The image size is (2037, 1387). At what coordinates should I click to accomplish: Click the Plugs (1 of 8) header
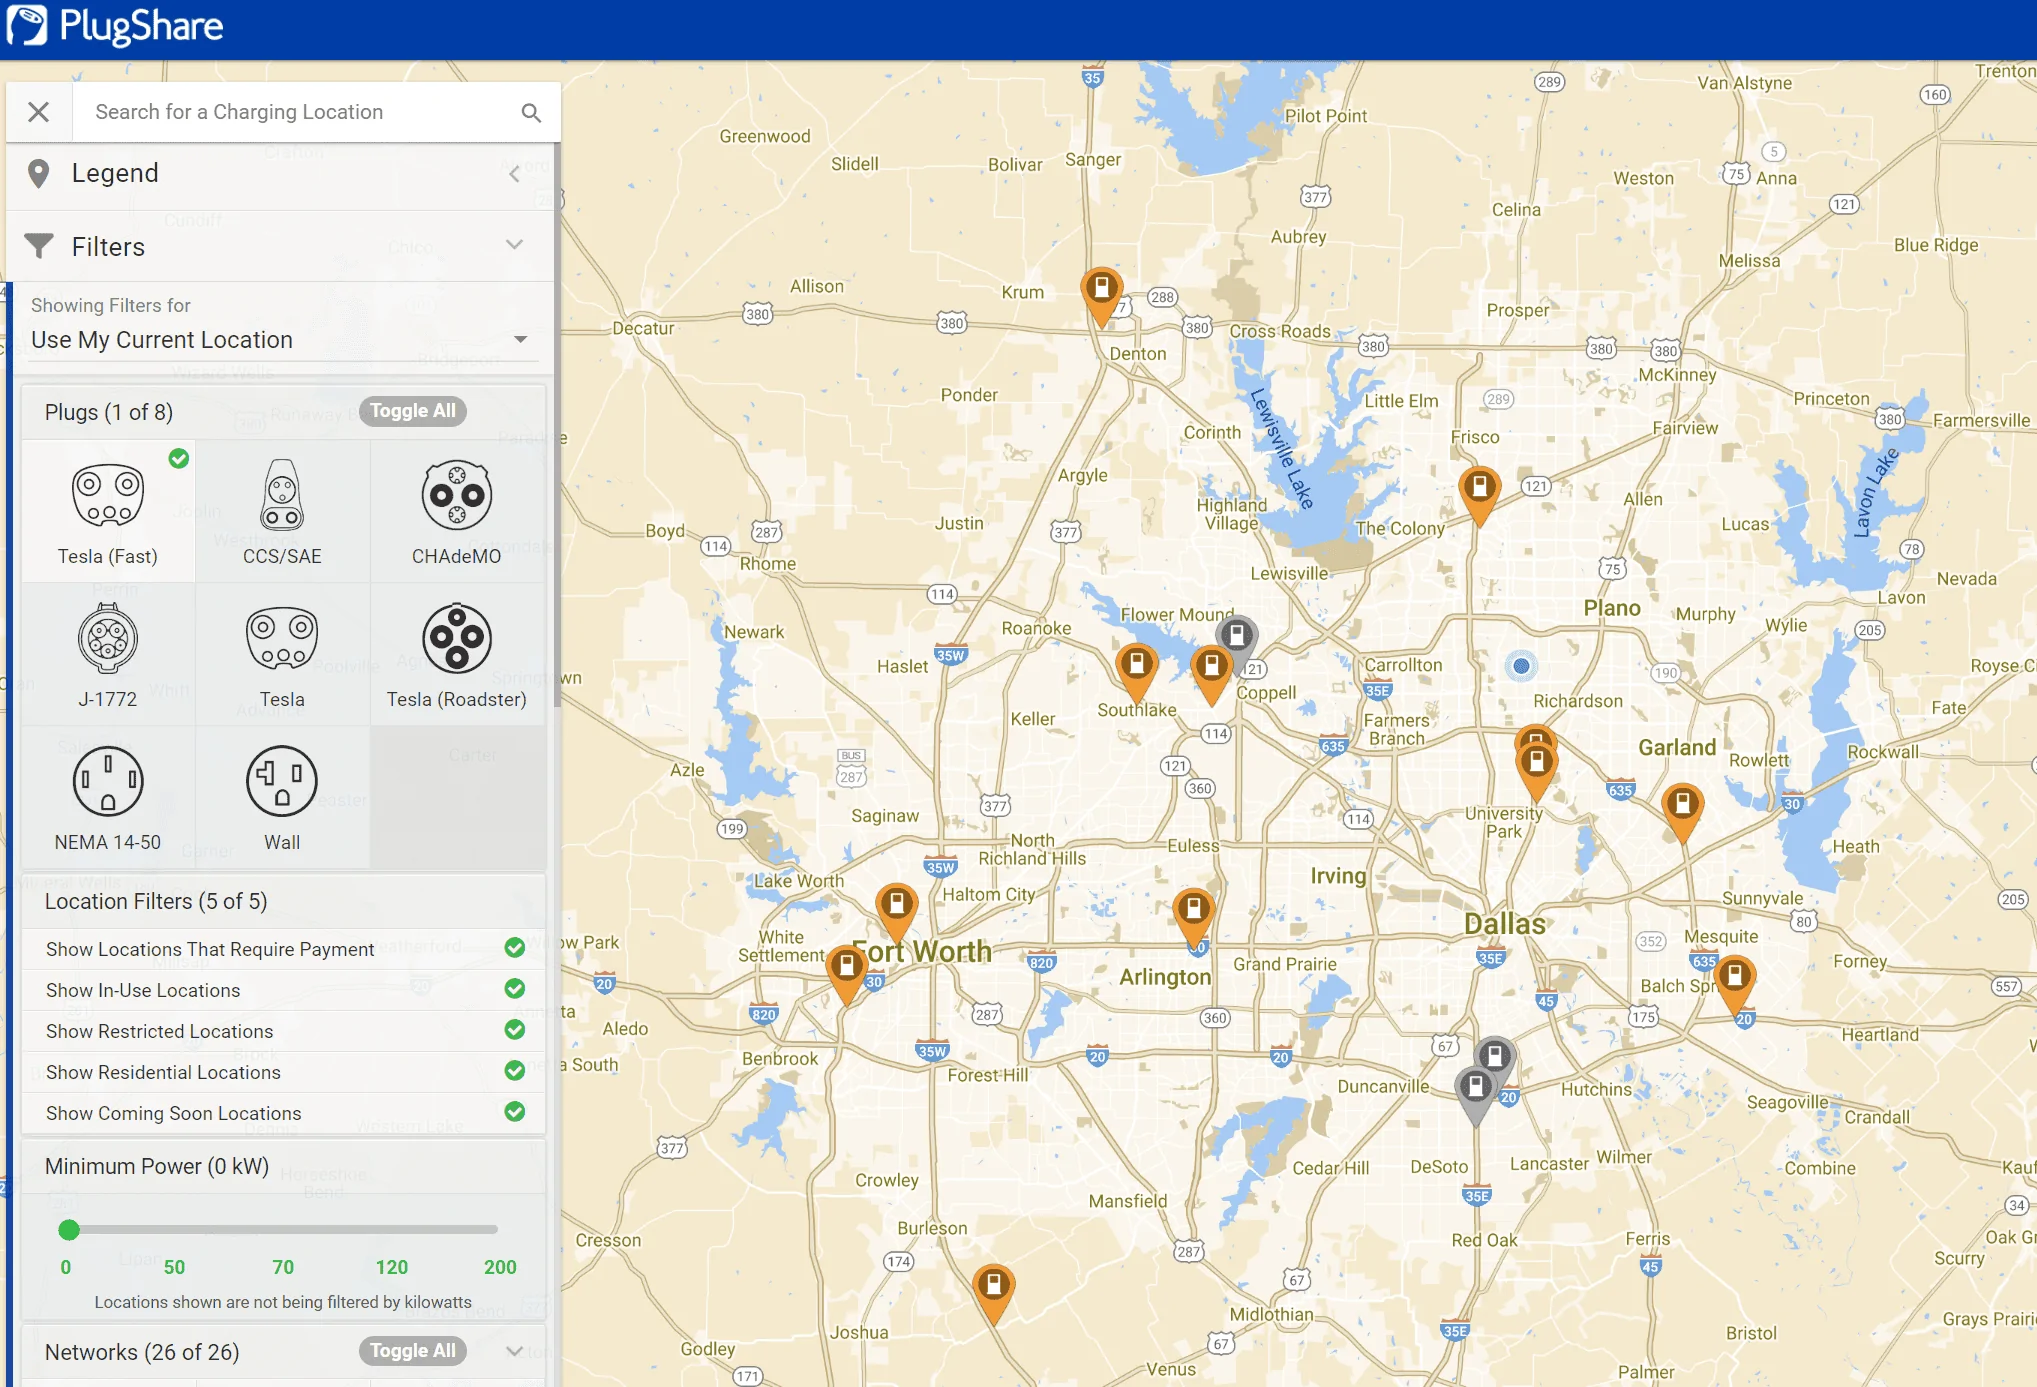coord(109,412)
